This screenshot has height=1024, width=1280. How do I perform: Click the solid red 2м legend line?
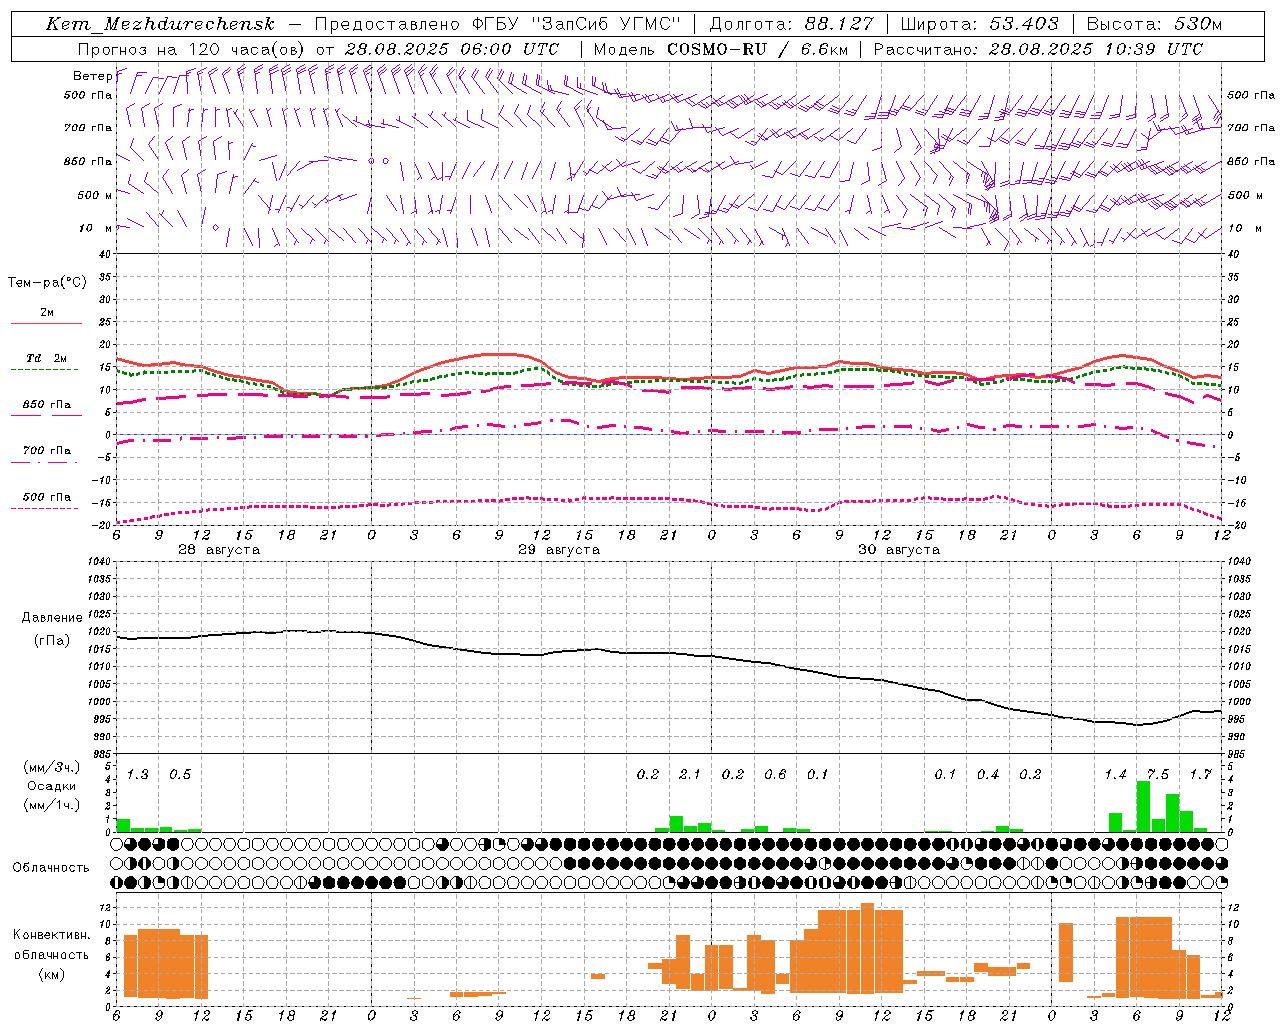(x=46, y=323)
